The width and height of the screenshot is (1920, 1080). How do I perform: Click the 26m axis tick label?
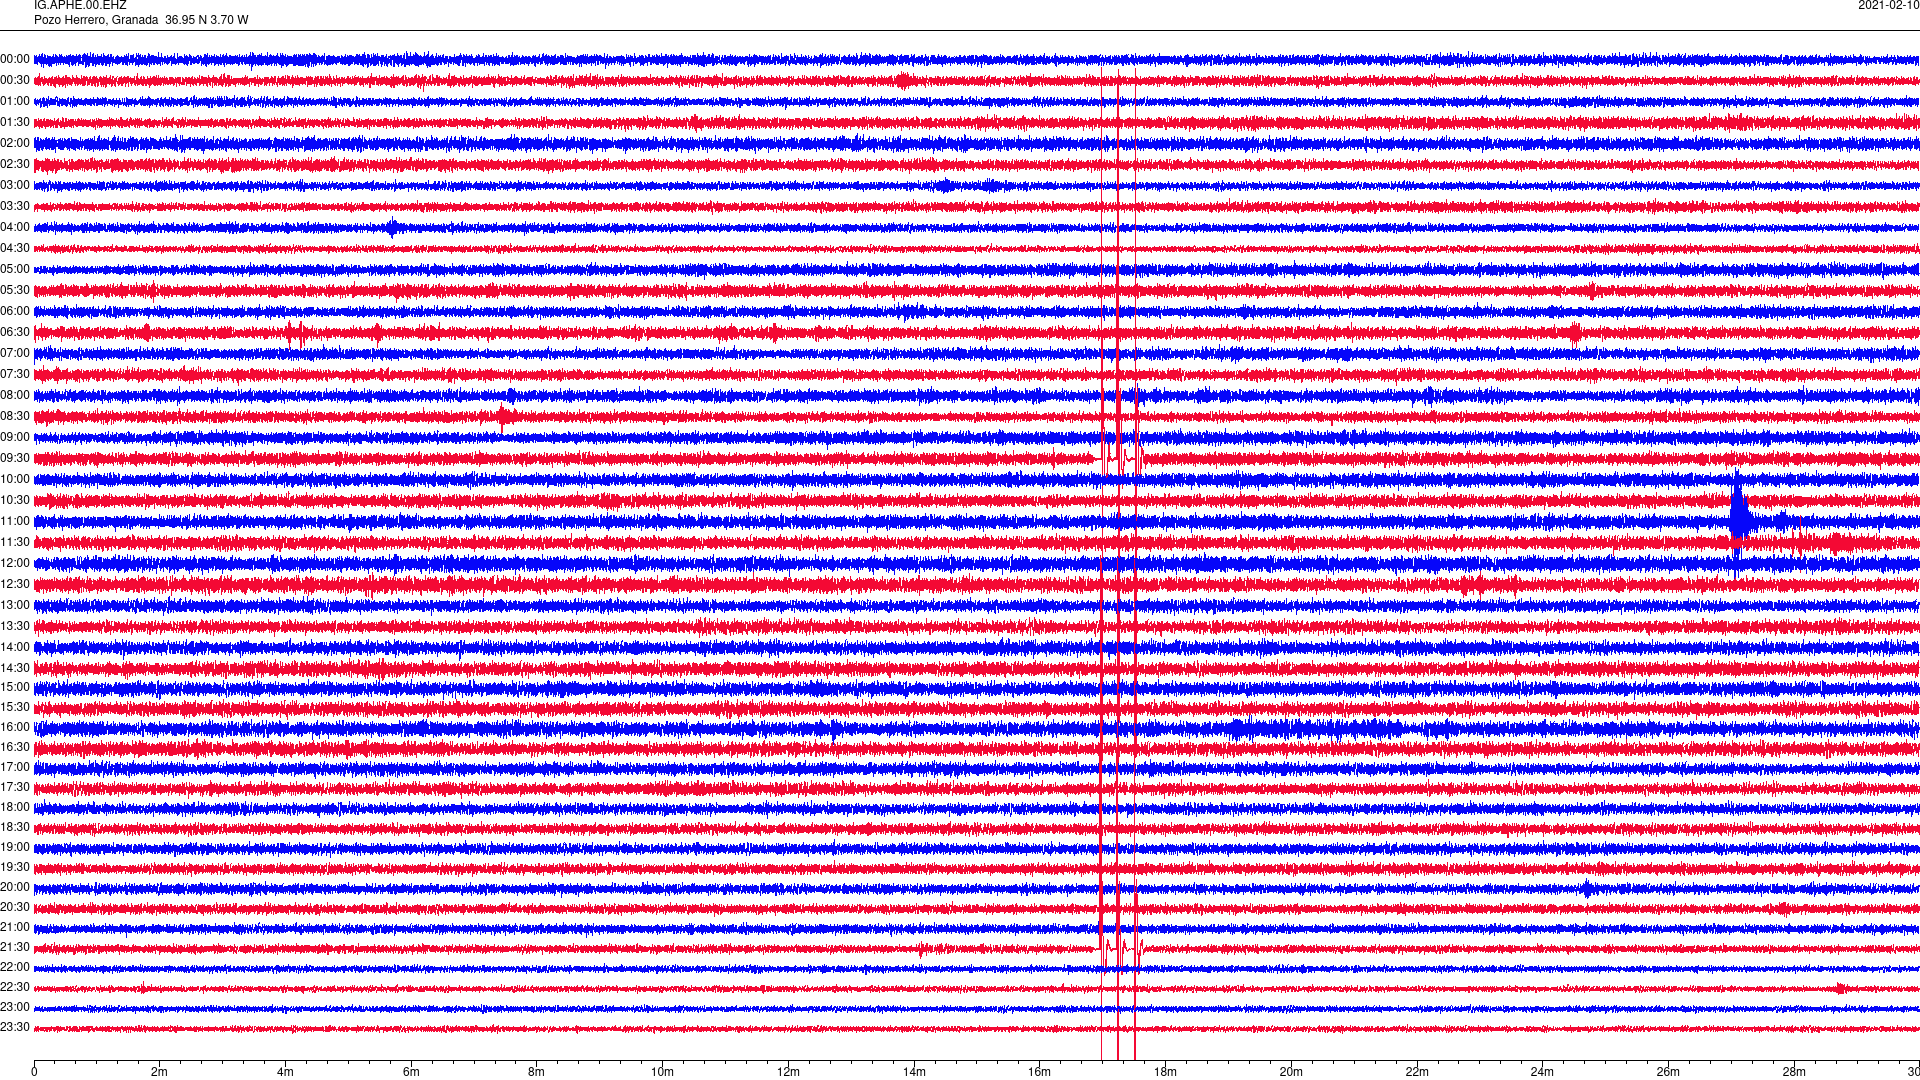[1668, 1072]
